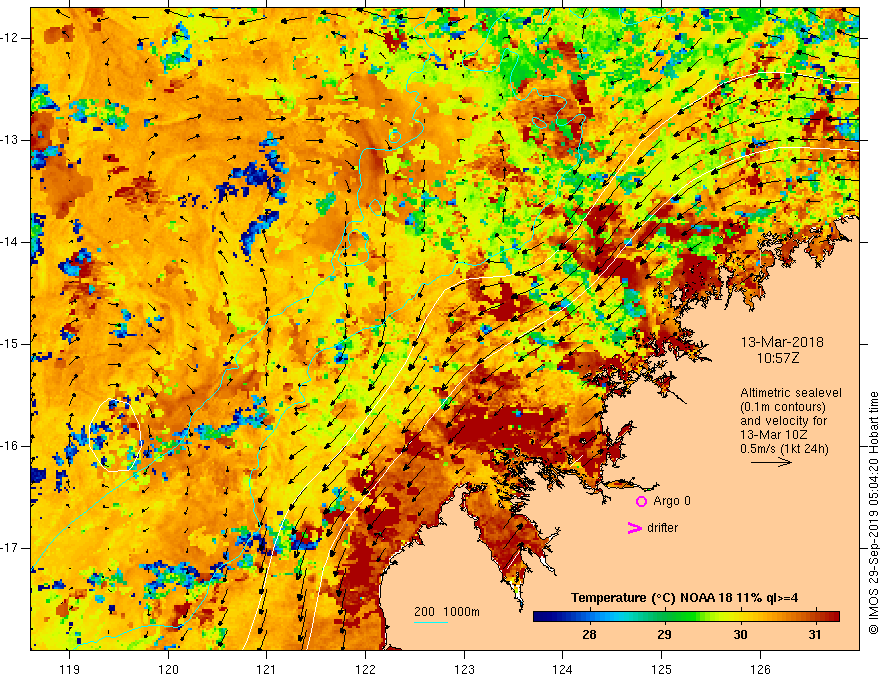Click the 10:57Z time label

(x=777, y=358)
